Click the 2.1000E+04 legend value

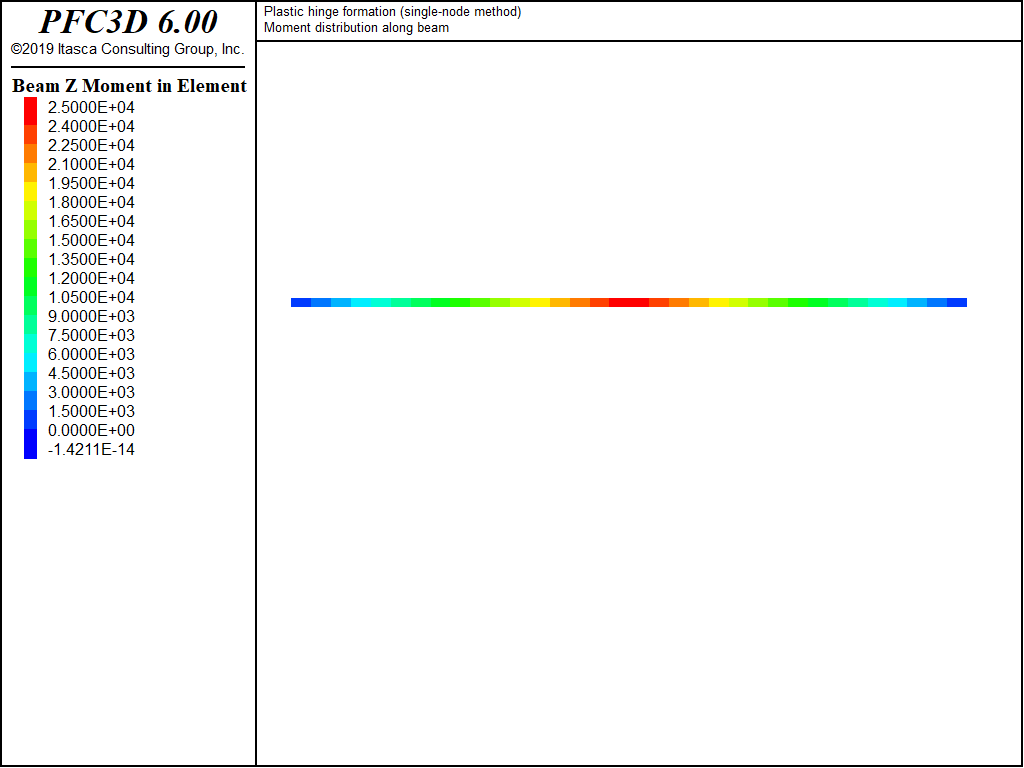91,164
